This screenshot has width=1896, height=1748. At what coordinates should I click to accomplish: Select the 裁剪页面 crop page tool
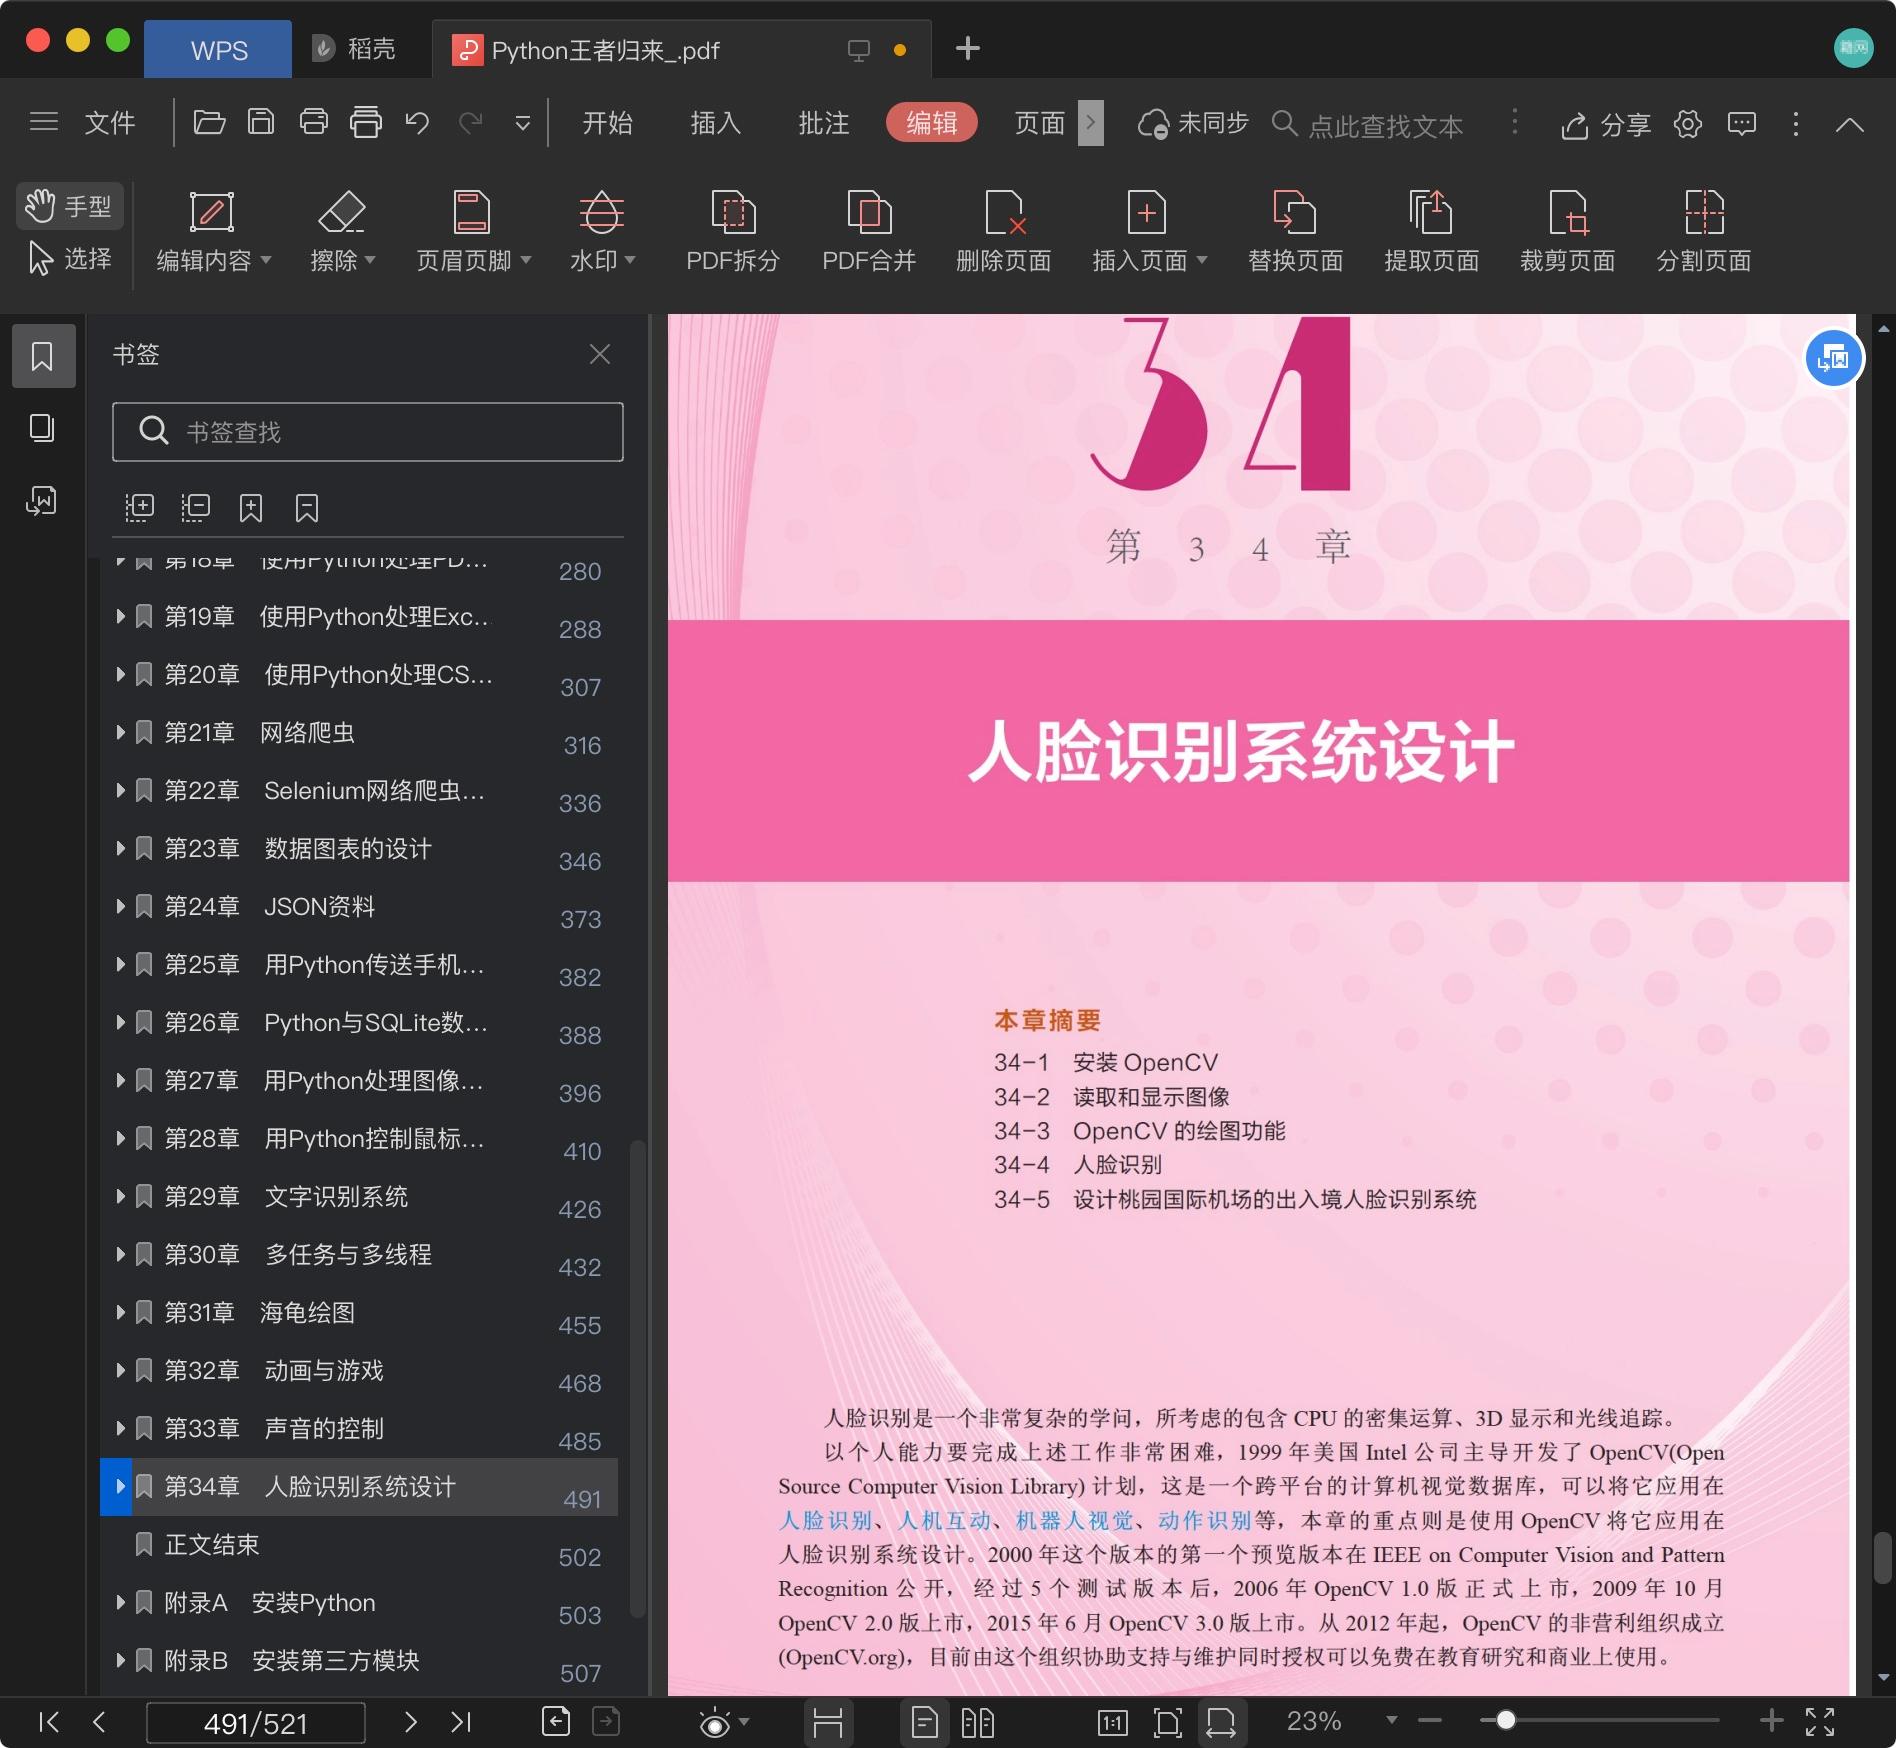(1567, 232)
